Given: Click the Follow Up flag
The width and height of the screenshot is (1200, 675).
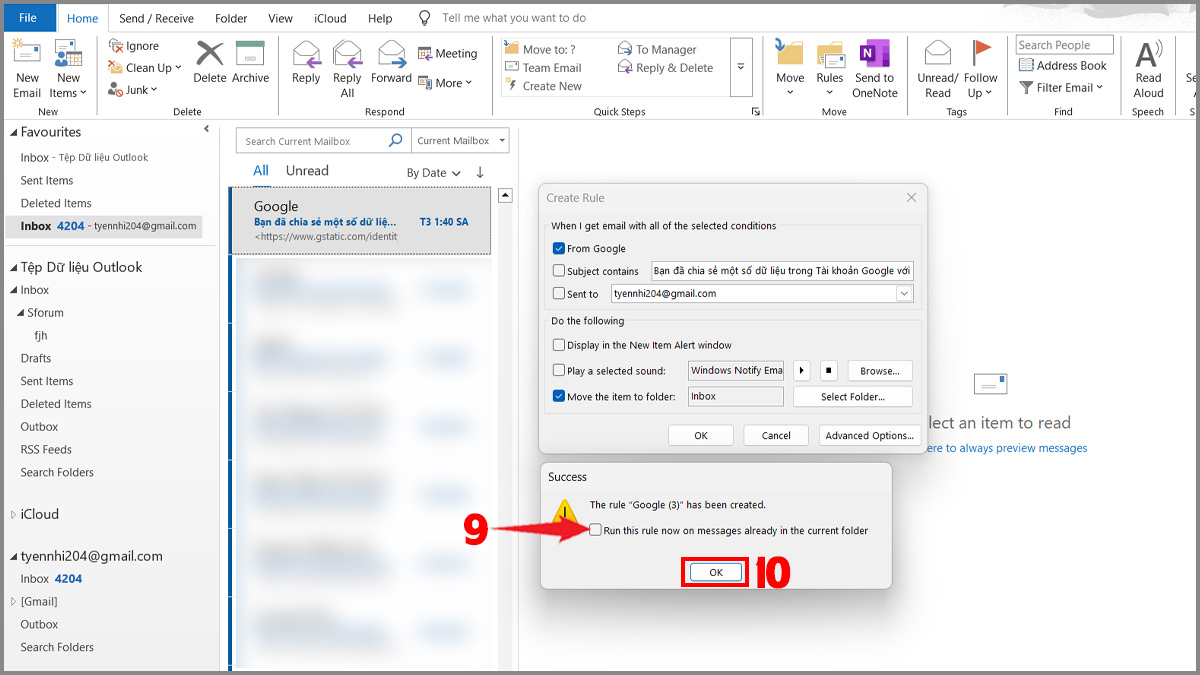Looking at the screenshot, I should pyautogui.click(x=981, y=69).
